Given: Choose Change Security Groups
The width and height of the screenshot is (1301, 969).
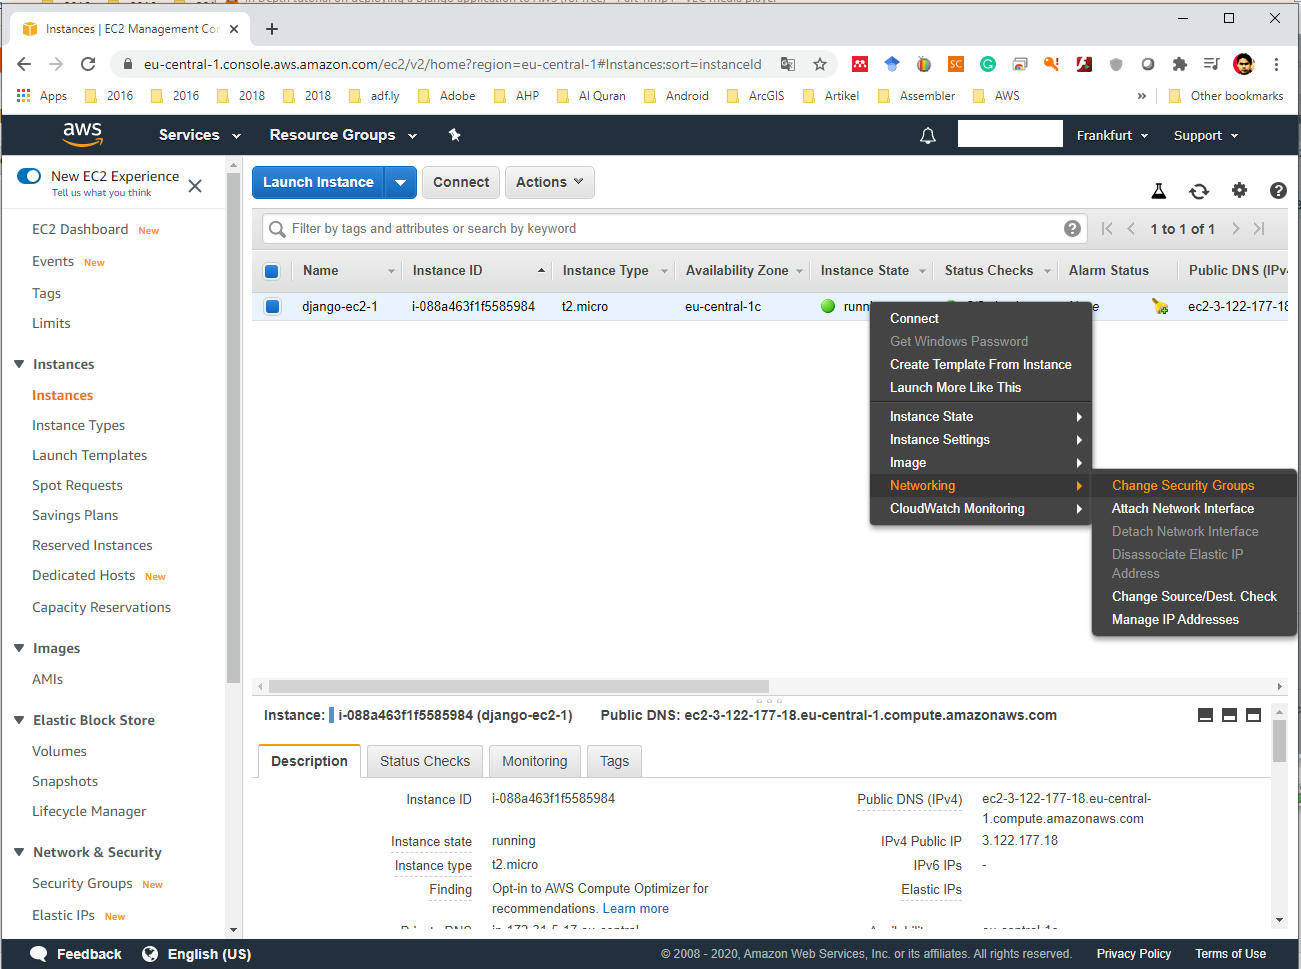Looking at the screenshot, I should coord(1183,485).
